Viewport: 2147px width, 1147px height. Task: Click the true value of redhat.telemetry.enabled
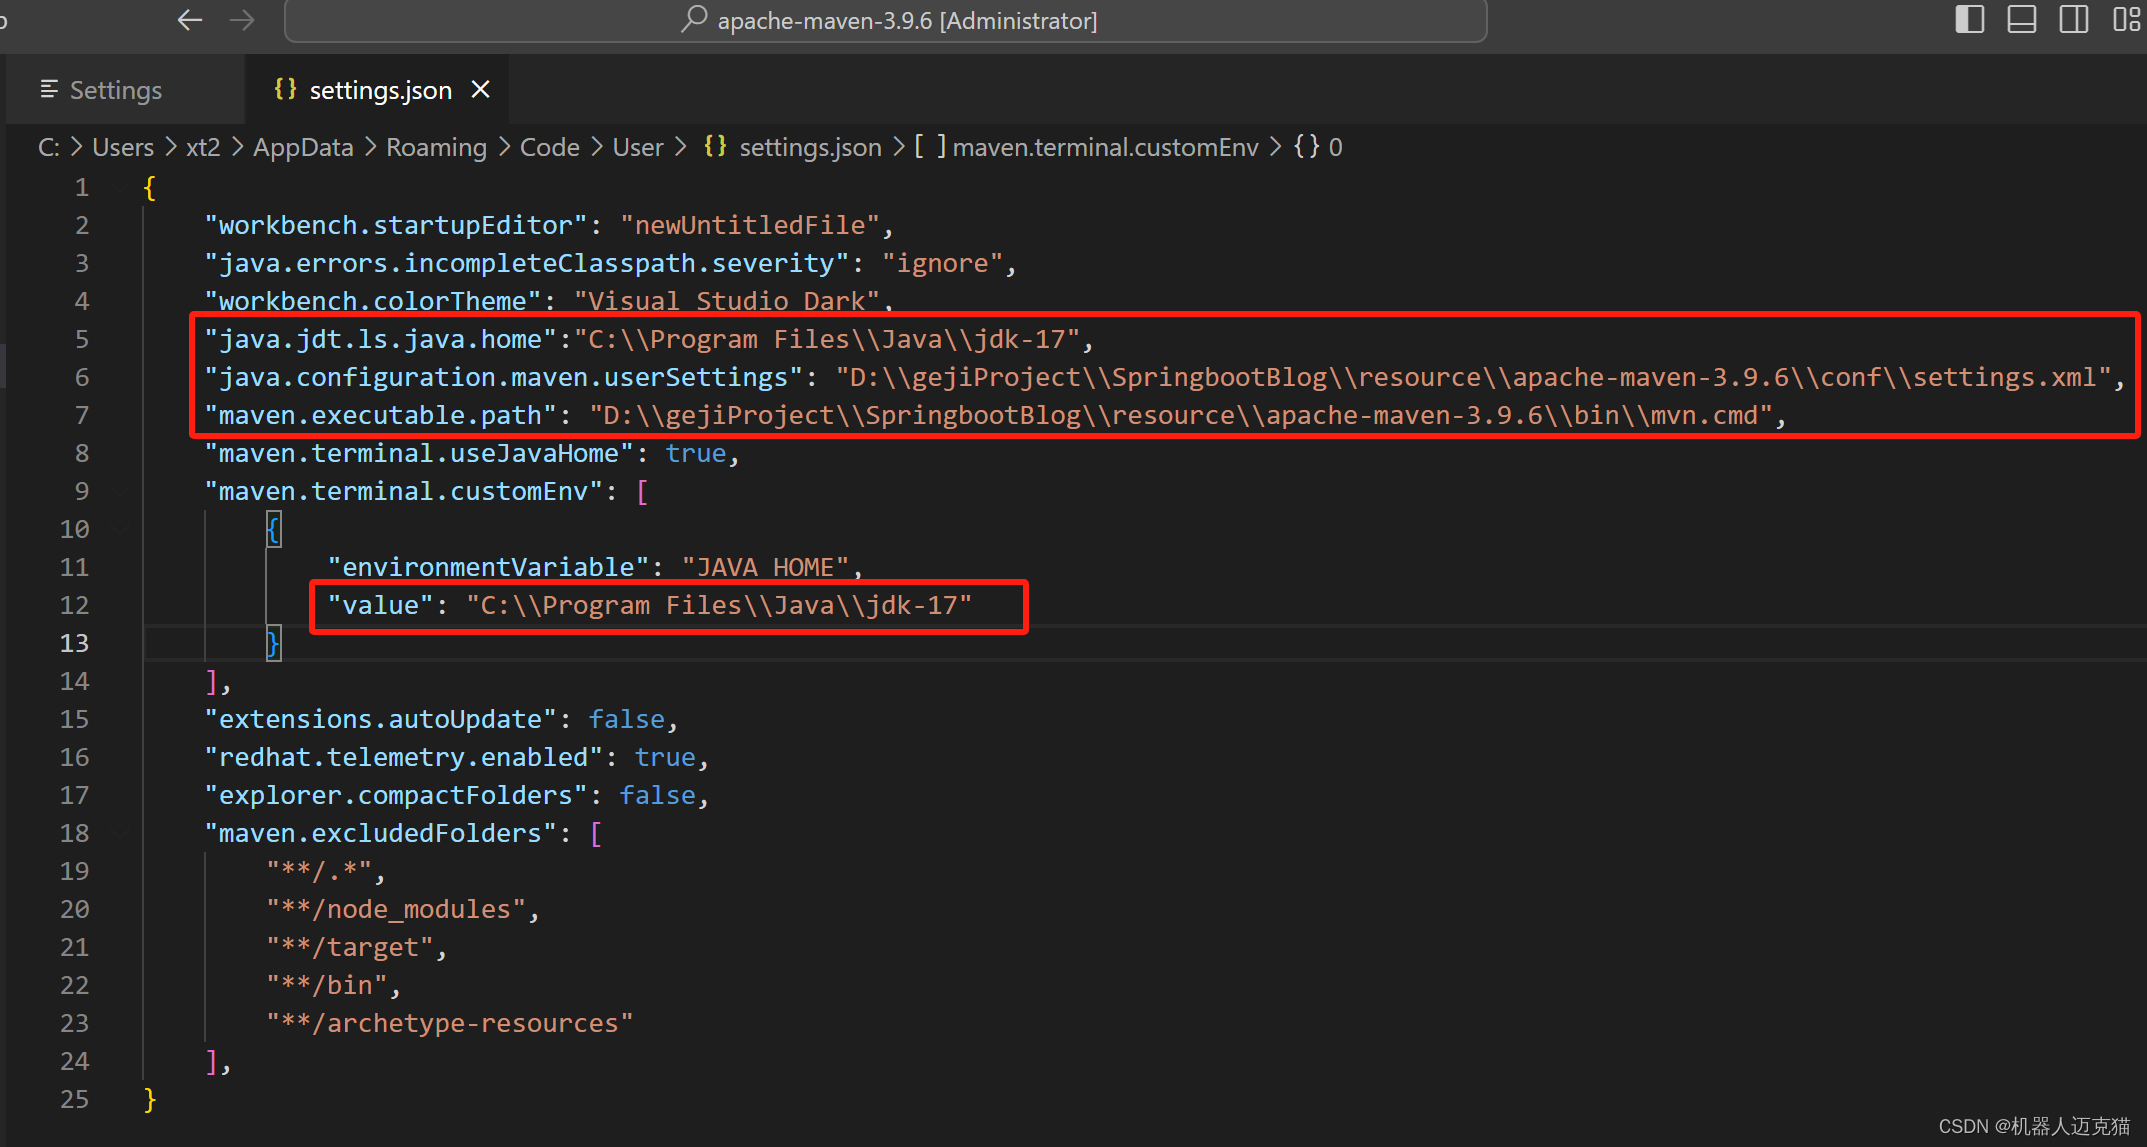click(665, 758)
